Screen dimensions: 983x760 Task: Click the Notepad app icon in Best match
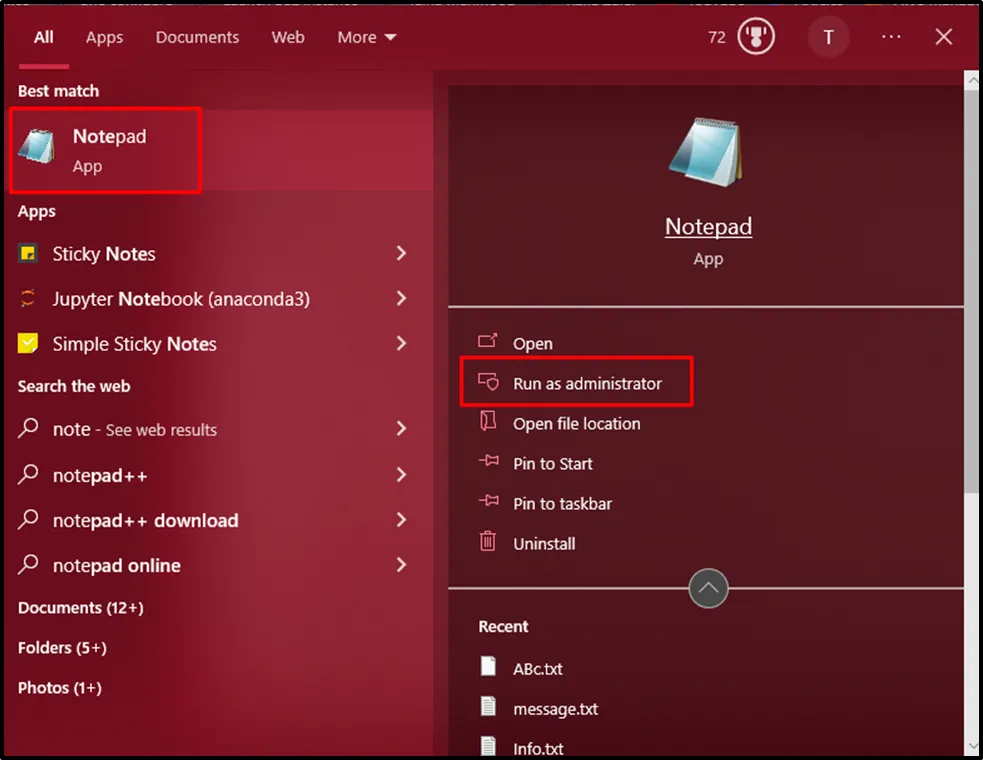[36, 148]
